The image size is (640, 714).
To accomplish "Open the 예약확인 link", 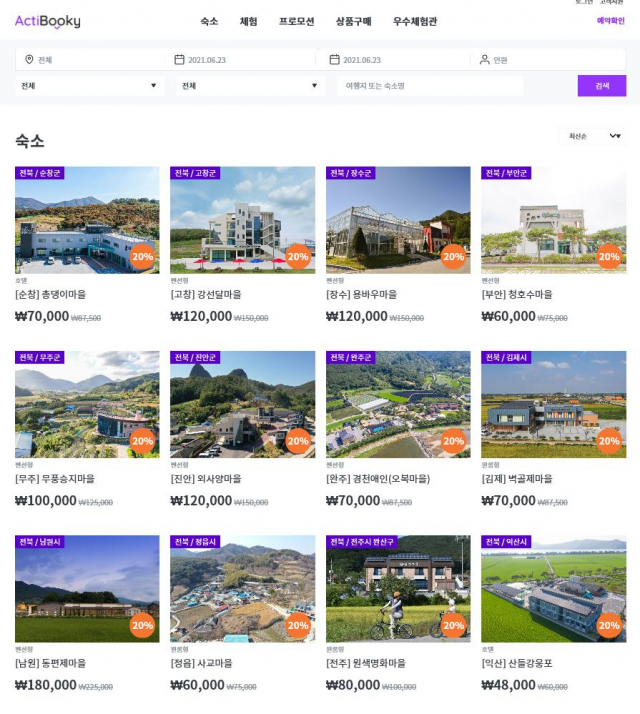I will click(610, 20).
